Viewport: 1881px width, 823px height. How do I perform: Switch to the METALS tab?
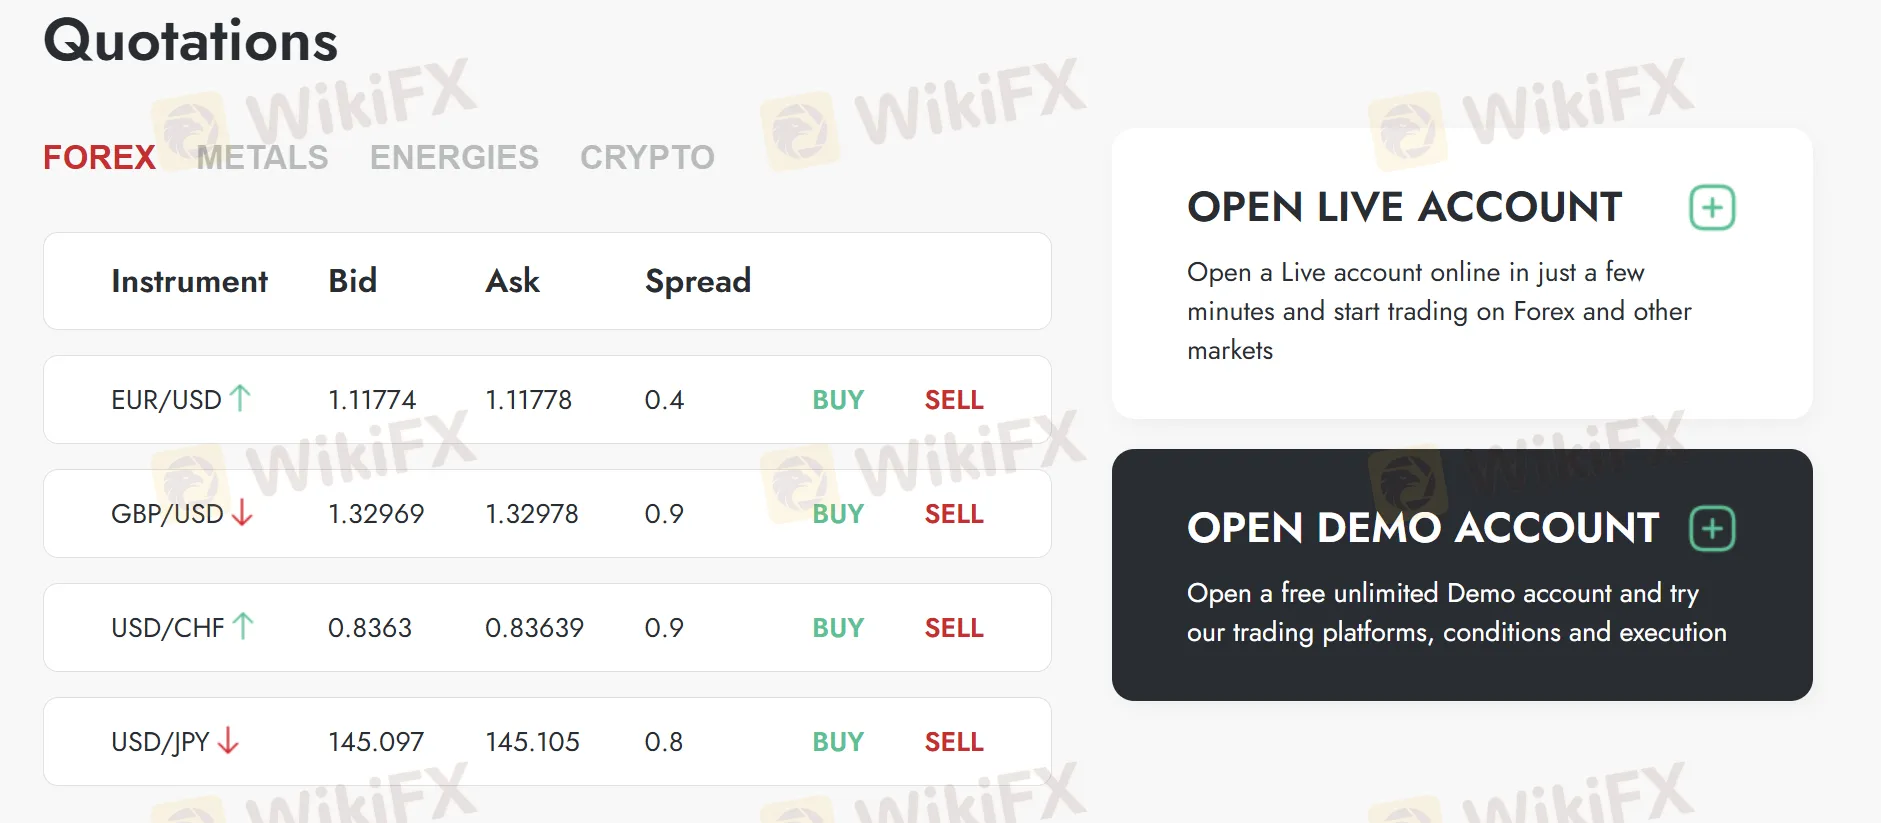[262, 158]
